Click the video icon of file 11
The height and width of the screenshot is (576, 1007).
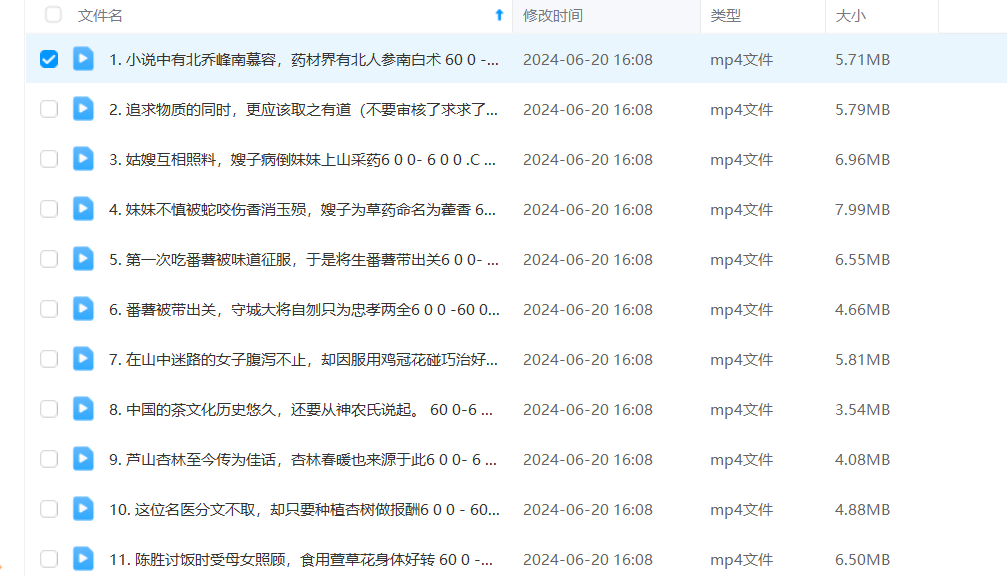click(83, 559)
